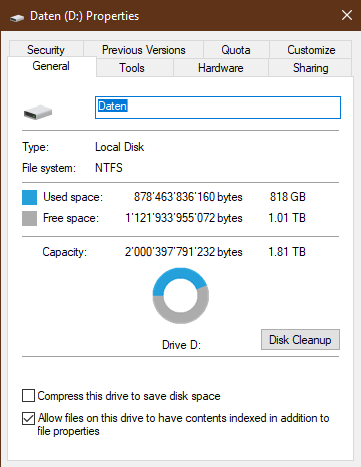This screenshot has height=467, width=361.
Task: Enable Compress this drive to save disk space
Action: 28,396
